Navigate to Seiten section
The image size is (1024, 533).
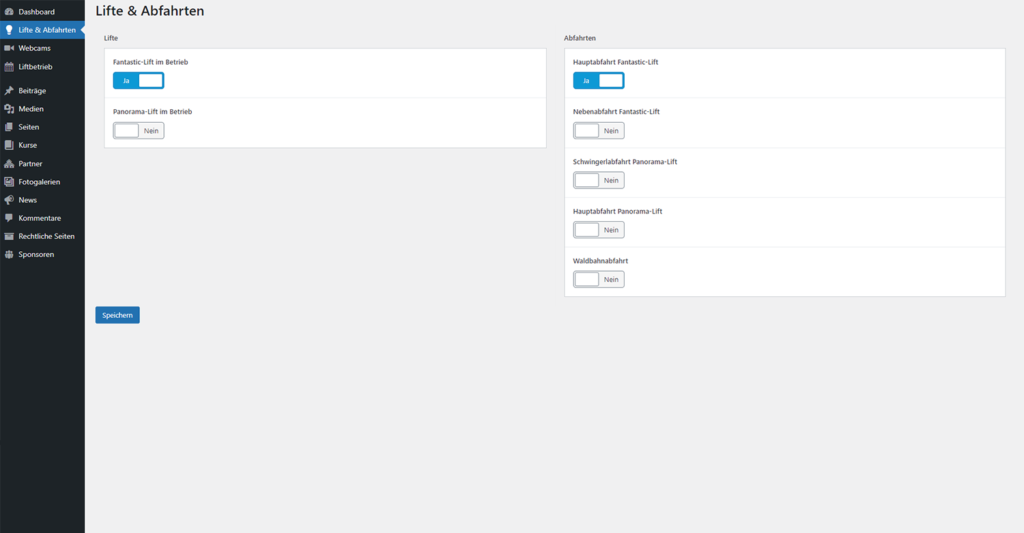[x=42, y=127]
